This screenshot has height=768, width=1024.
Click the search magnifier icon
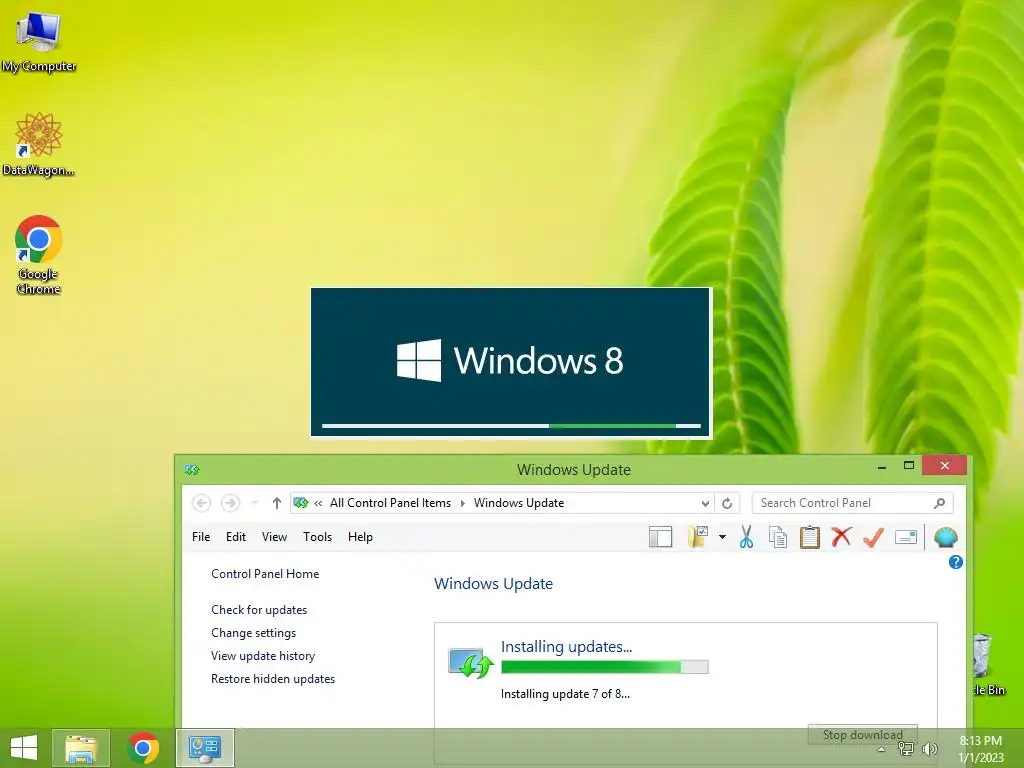pyautogui.click(x=940, y=503)
